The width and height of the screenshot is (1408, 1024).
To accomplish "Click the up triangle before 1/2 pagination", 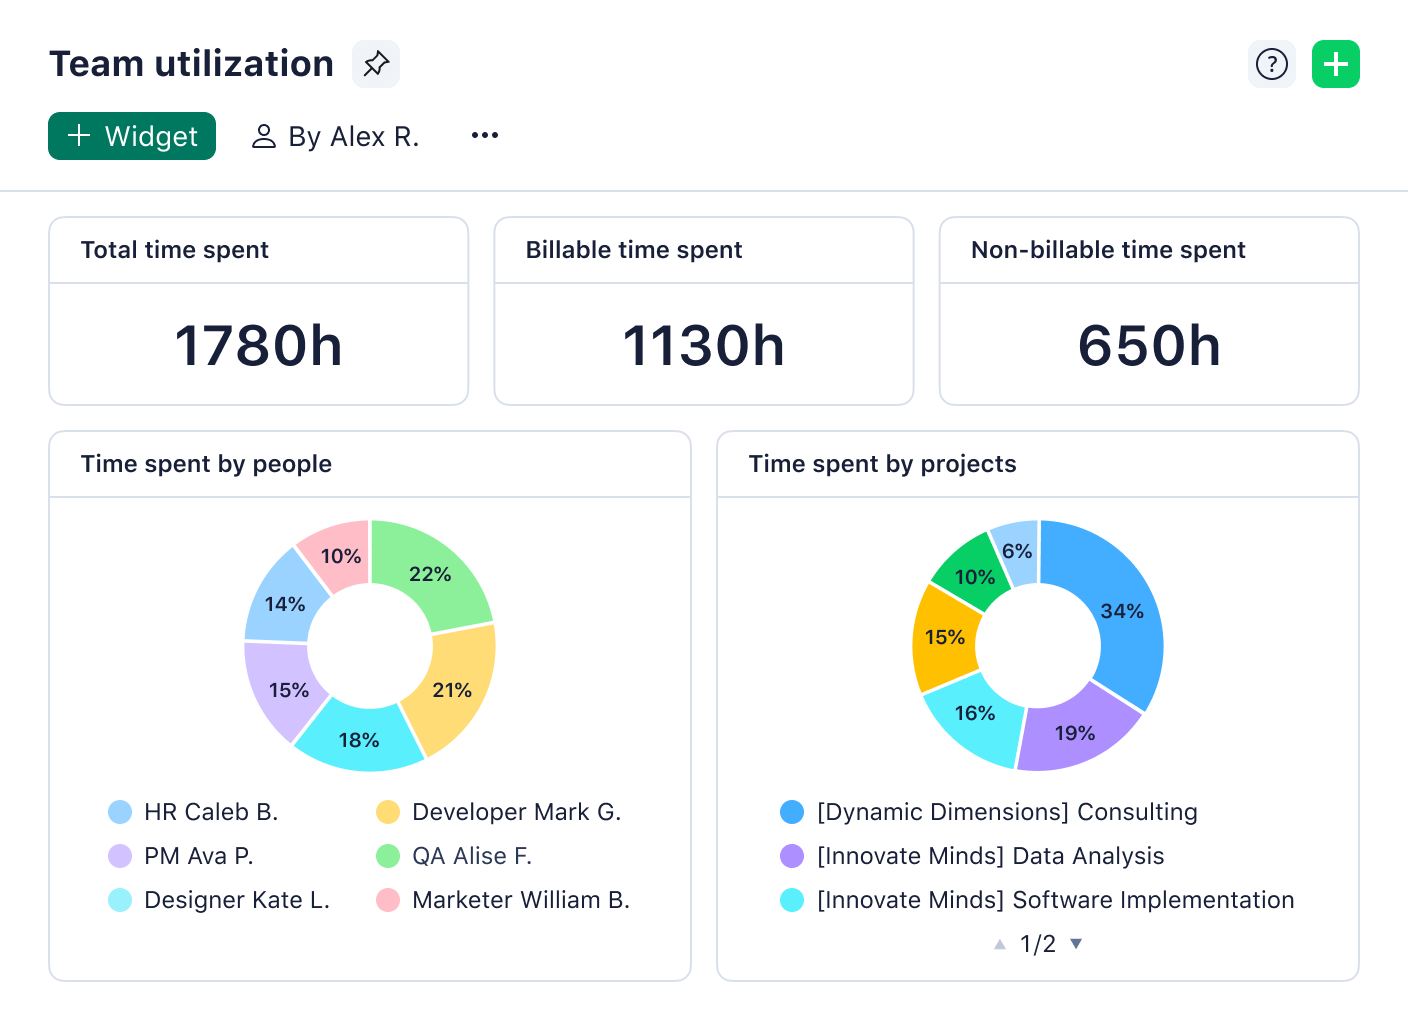I will pyautogui.click(x=997, y=943).
